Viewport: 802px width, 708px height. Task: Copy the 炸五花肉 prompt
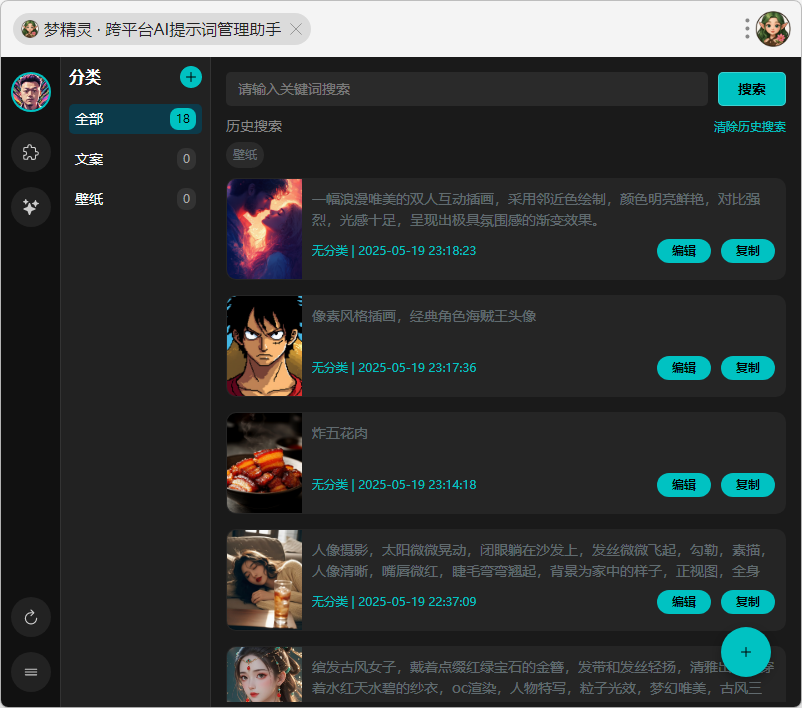[748, 485]
